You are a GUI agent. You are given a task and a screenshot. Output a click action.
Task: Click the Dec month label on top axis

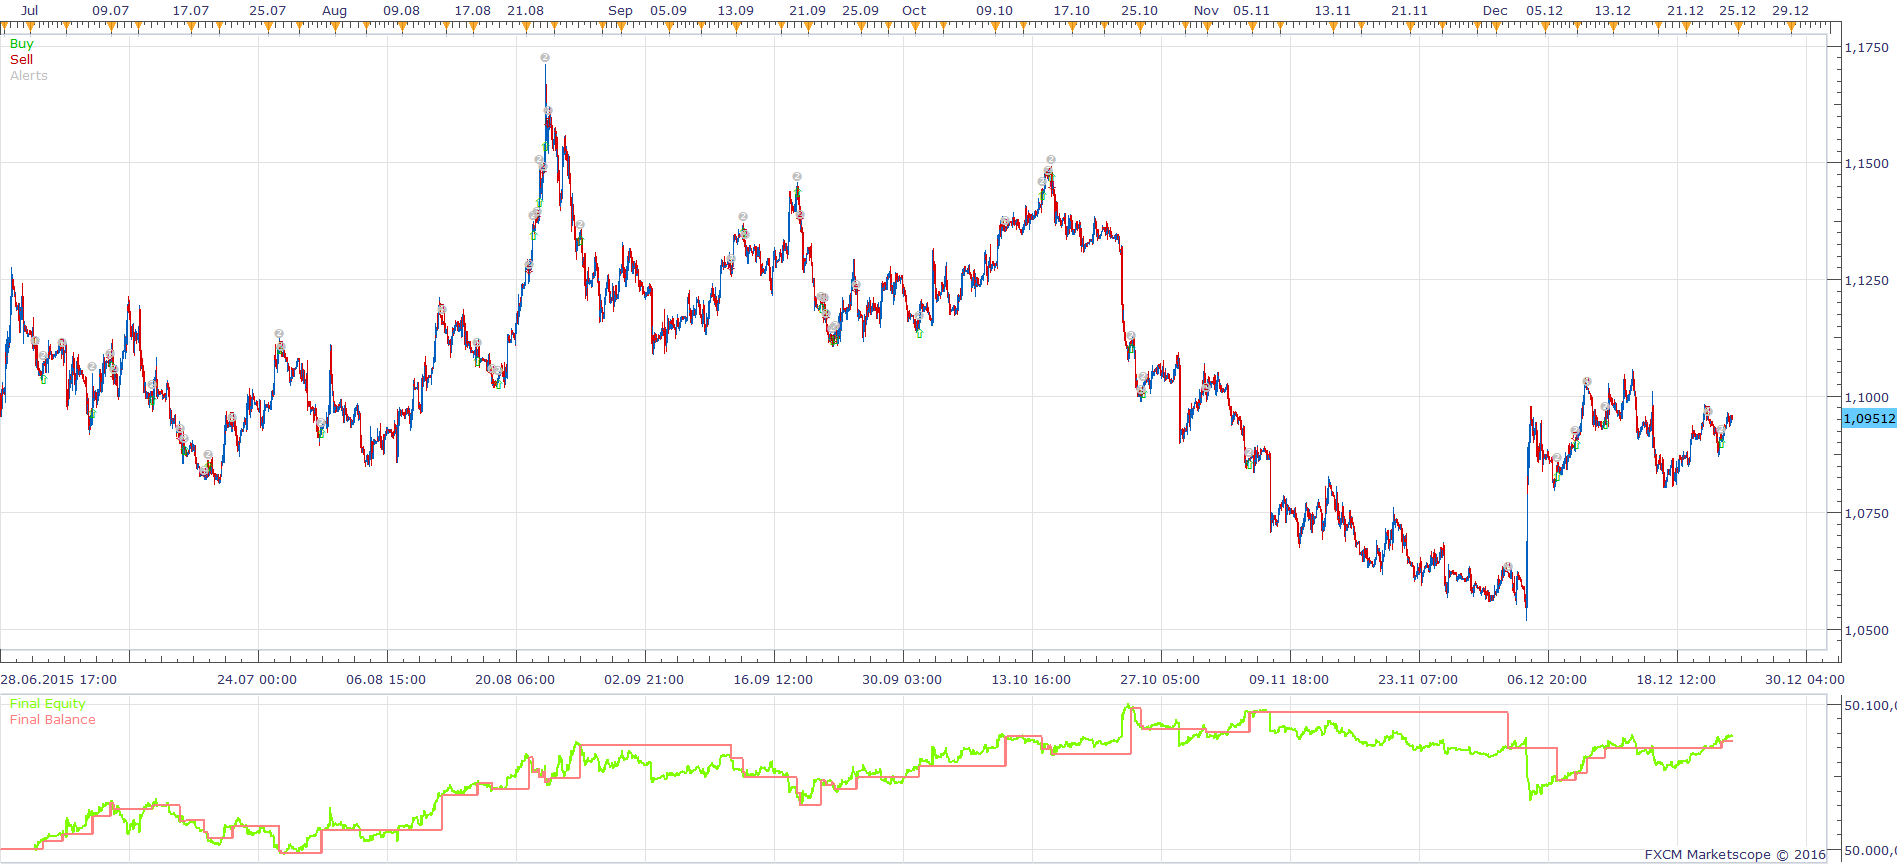point(1495,11)
